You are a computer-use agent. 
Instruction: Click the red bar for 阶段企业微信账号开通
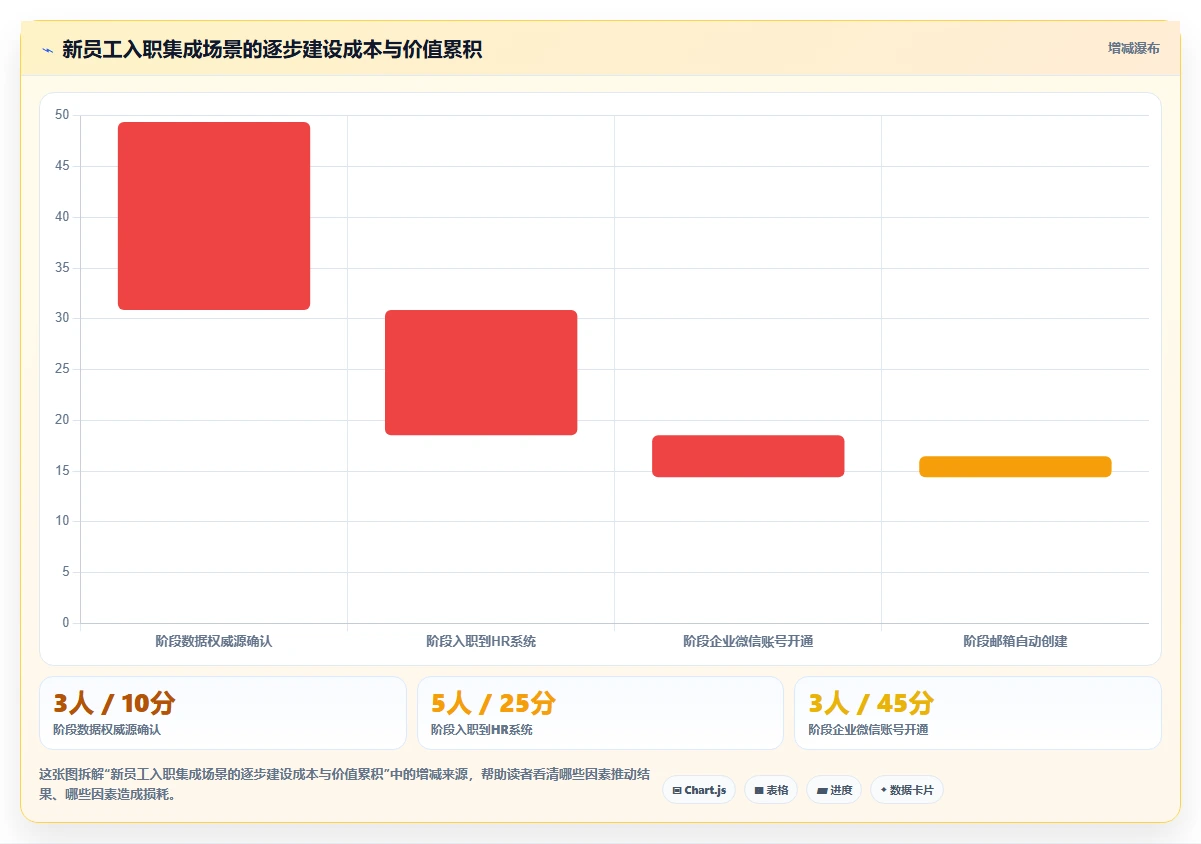click(748, 456)
